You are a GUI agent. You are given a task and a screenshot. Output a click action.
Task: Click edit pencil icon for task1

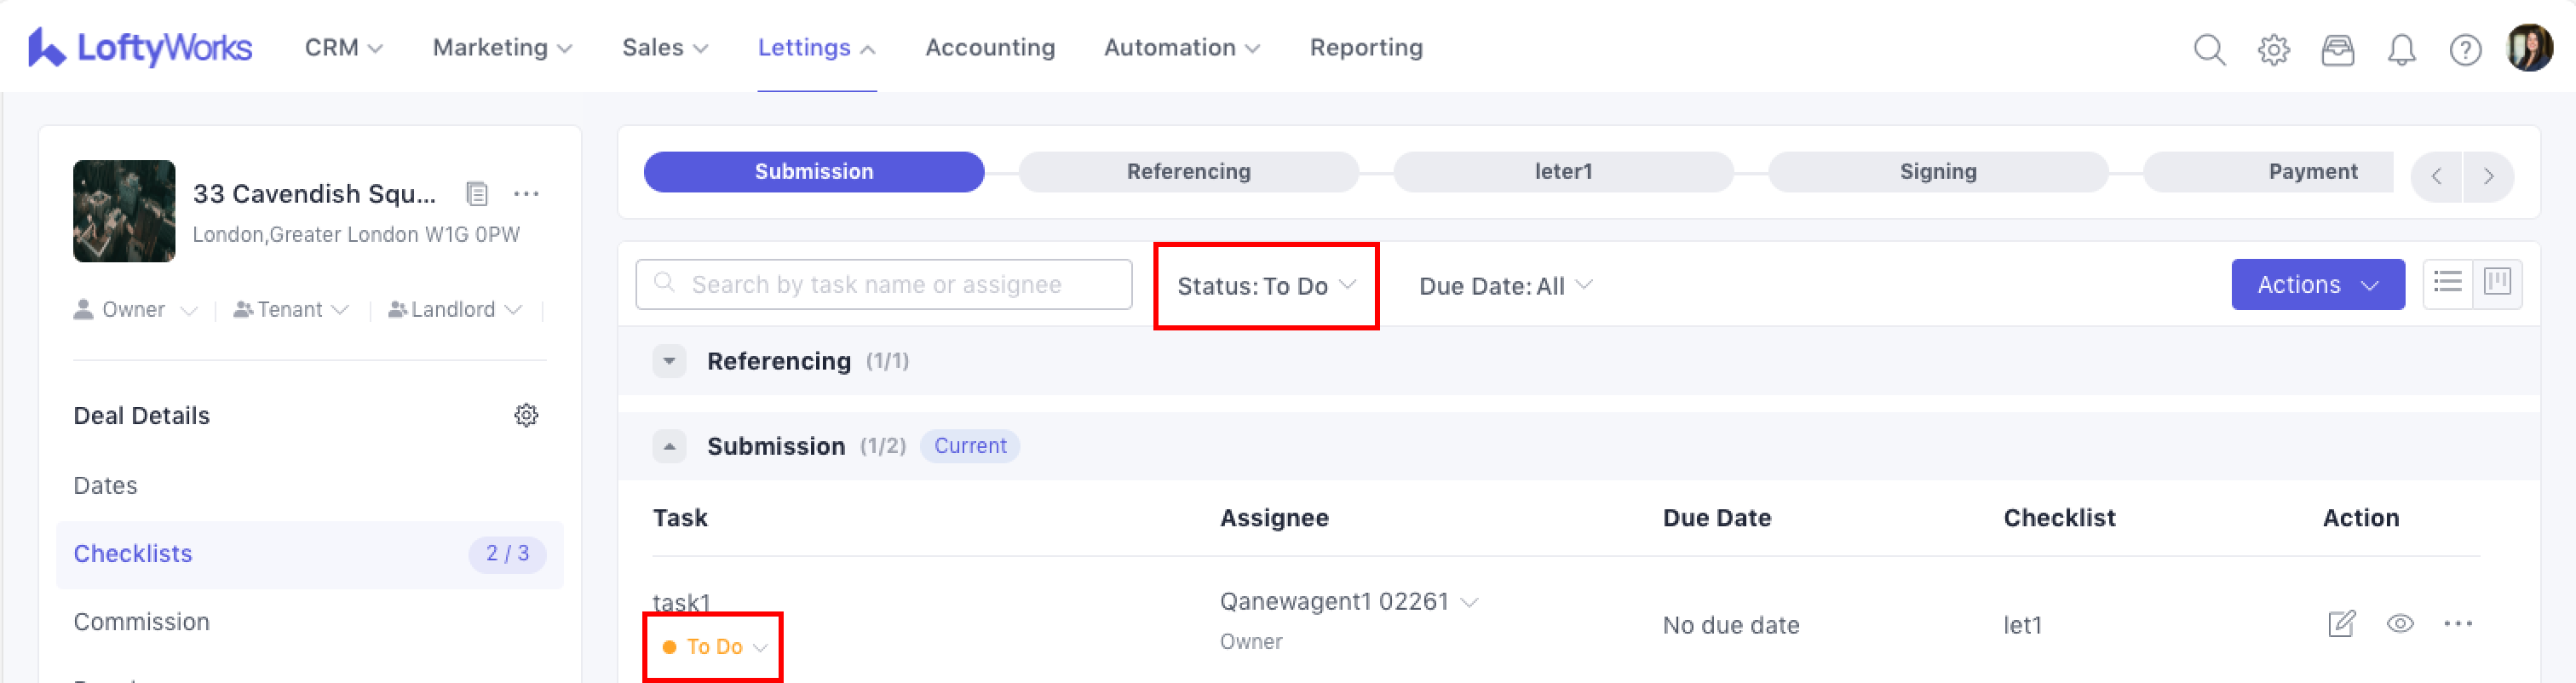(x=2341, y=624)
